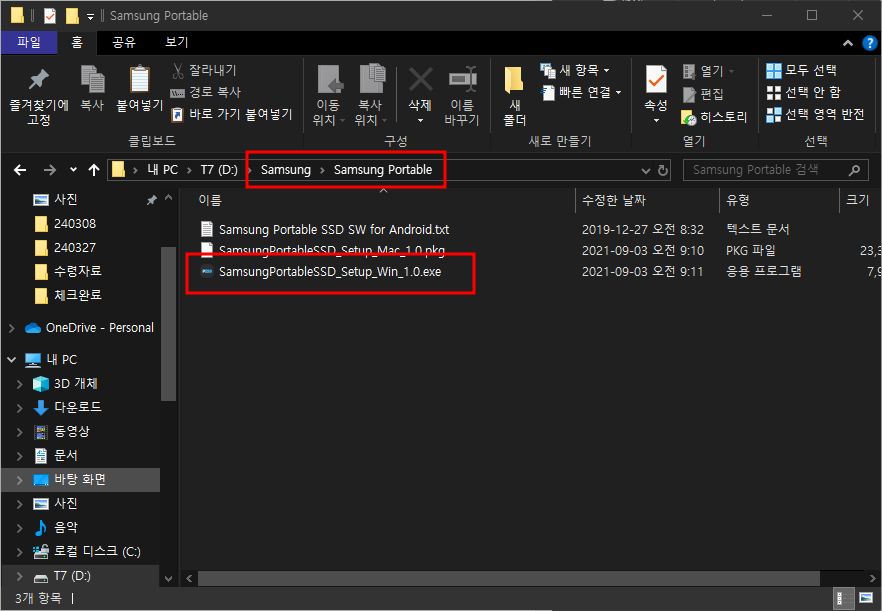Screen dimensions: 882x611
Task: Open 이동 위치 (Move to) menu
Action: point(328,95)
